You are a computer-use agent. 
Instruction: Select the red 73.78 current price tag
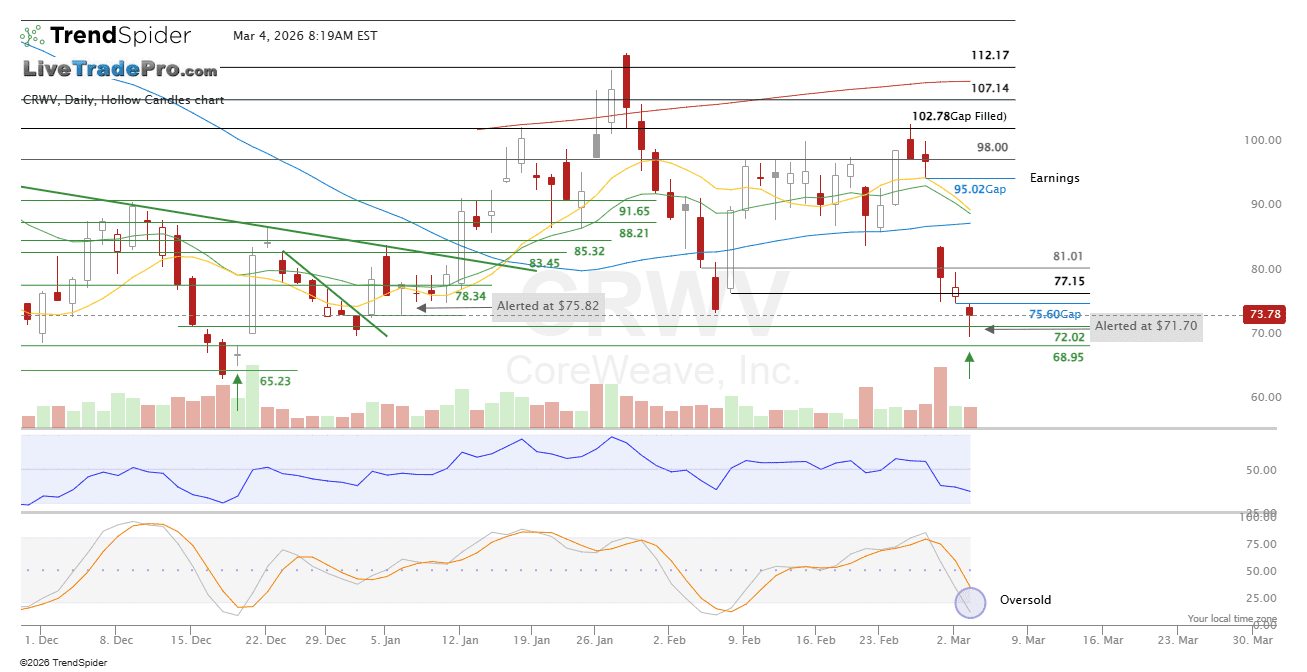(x=1262, y=315)
